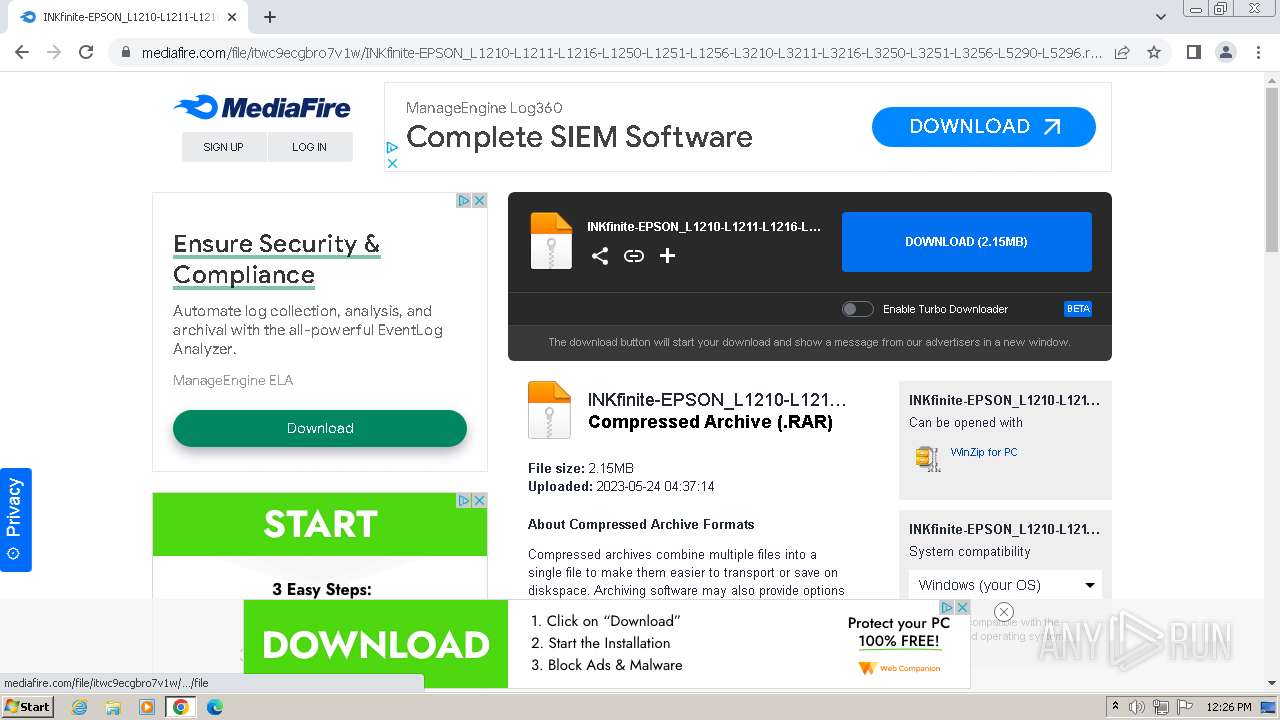
Task: Enable Turbo Downloader toggle
Action: (857, 309)
